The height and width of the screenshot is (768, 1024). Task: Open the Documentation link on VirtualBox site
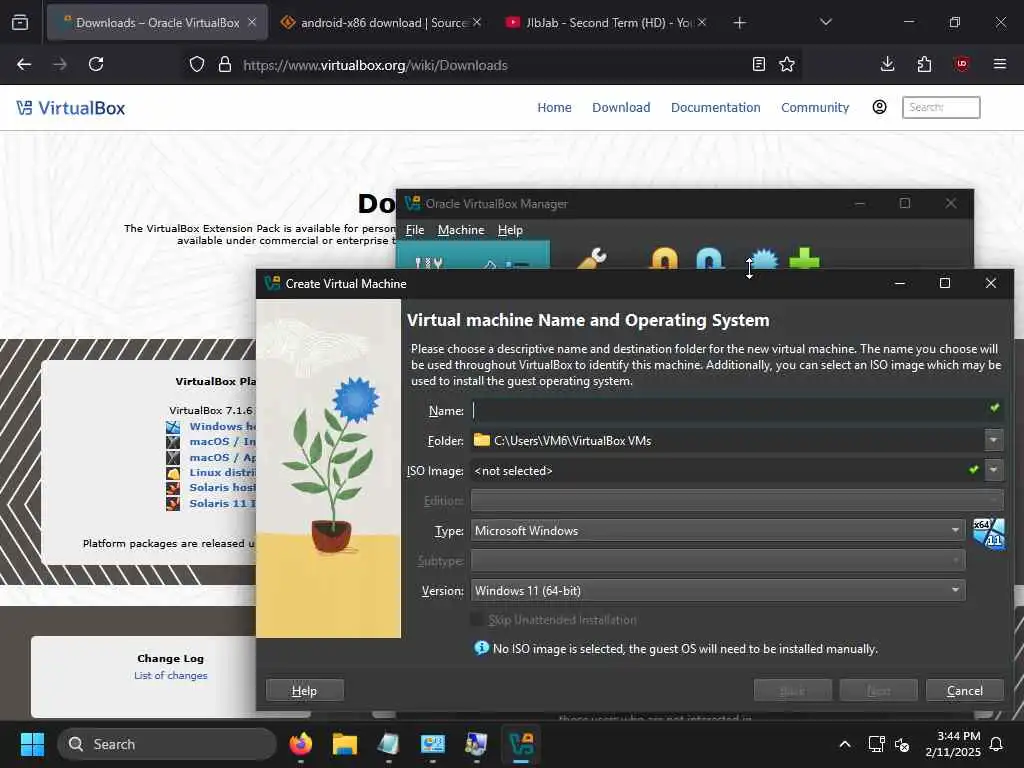[x=715, y=107]
